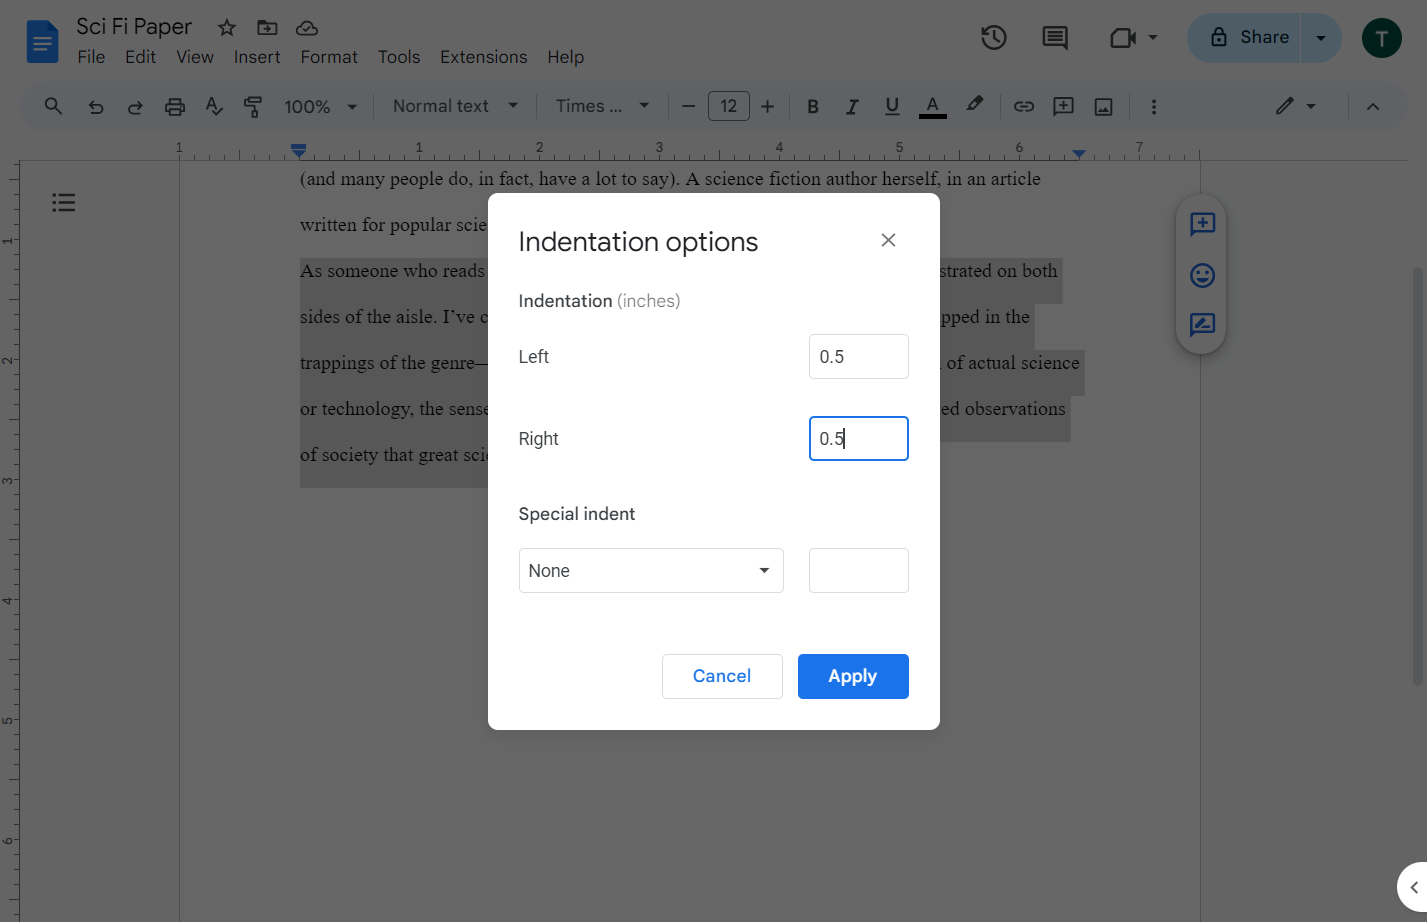
Task: Run spelling and grammar check
Action: pyautogui.click(x=214, y=106)
